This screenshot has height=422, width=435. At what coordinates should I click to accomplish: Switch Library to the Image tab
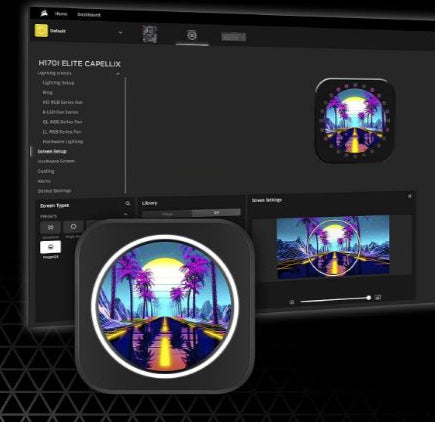click(167, 214)
